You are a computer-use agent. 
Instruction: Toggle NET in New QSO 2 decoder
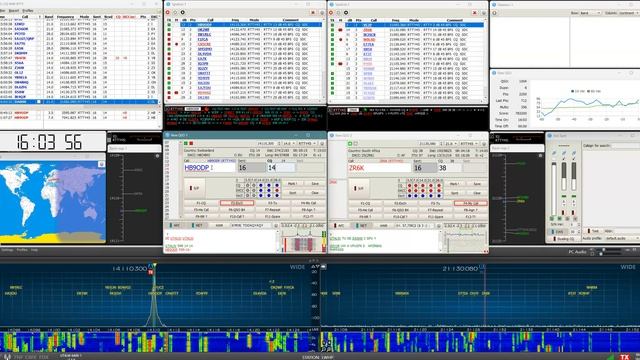click(361, 225)
